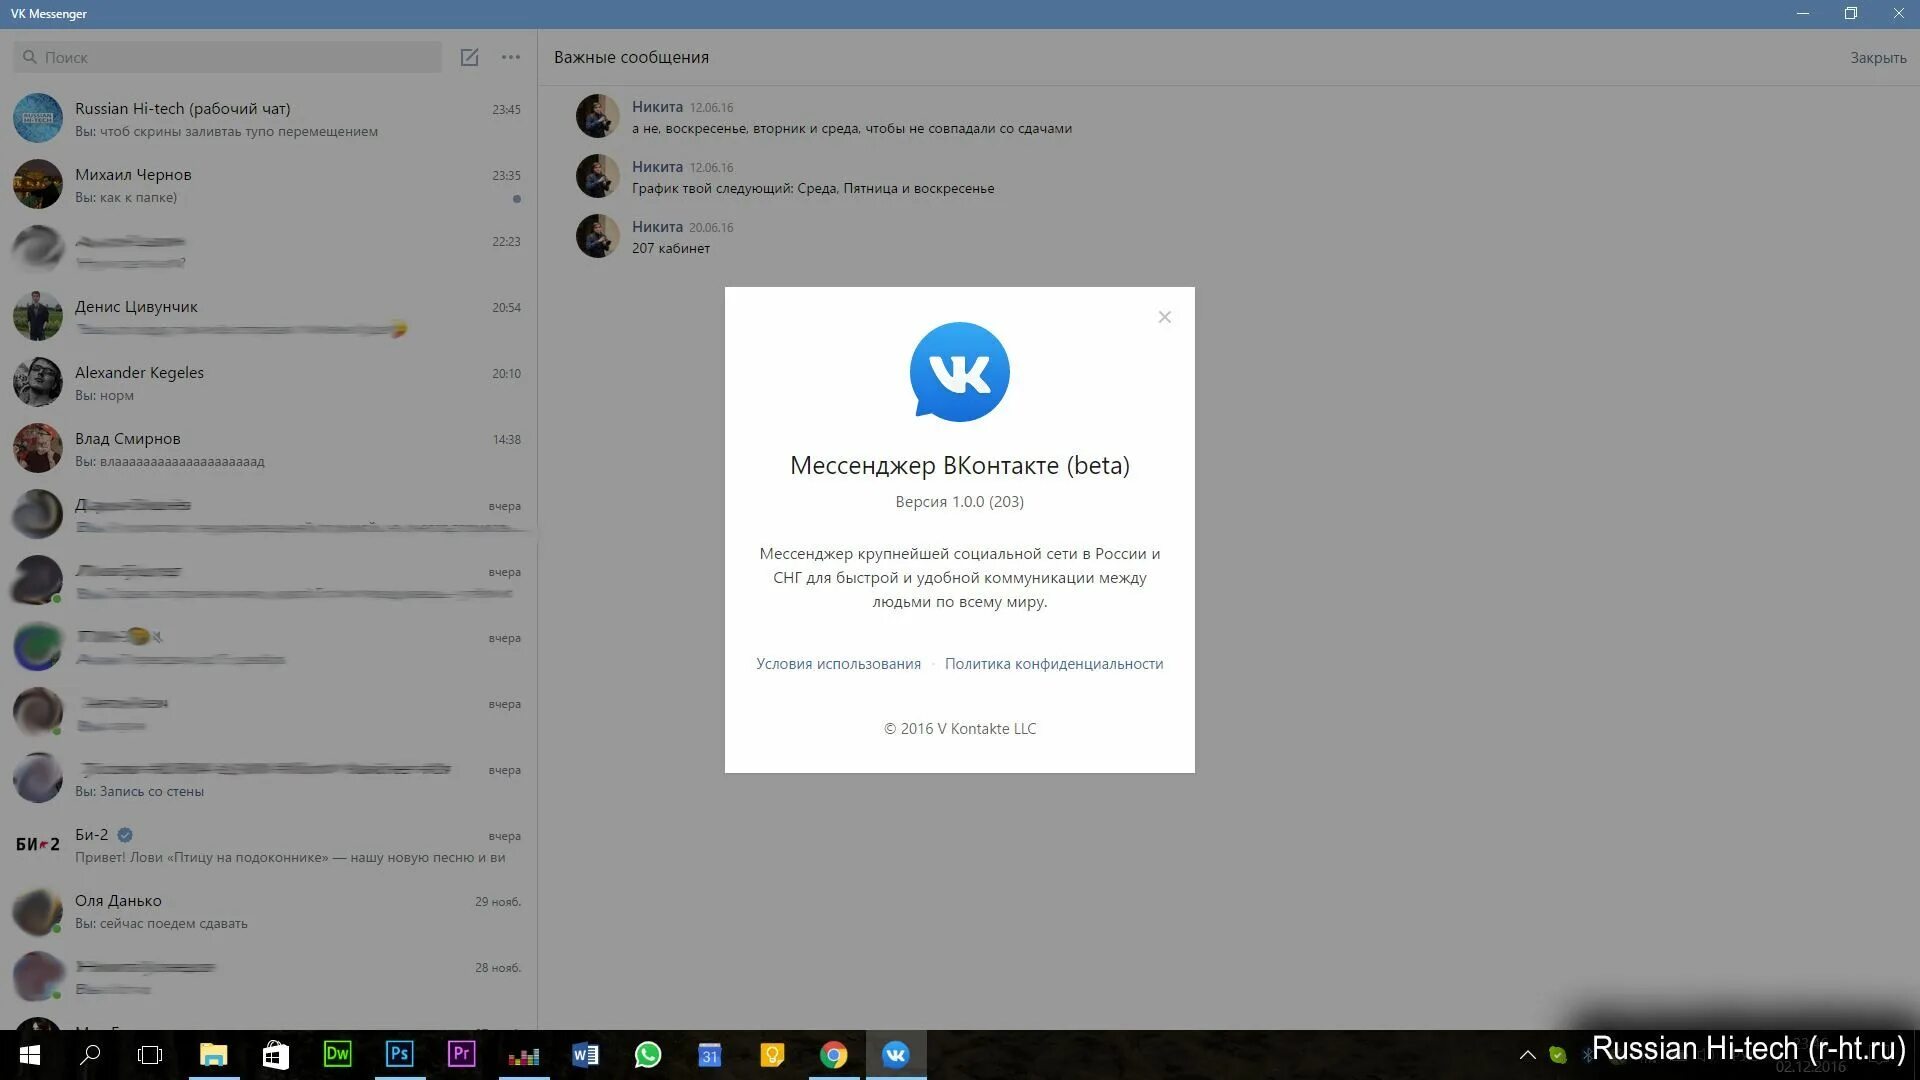Open Google Keep lightbulb app on taskbar

click(x=771, y=1054)
